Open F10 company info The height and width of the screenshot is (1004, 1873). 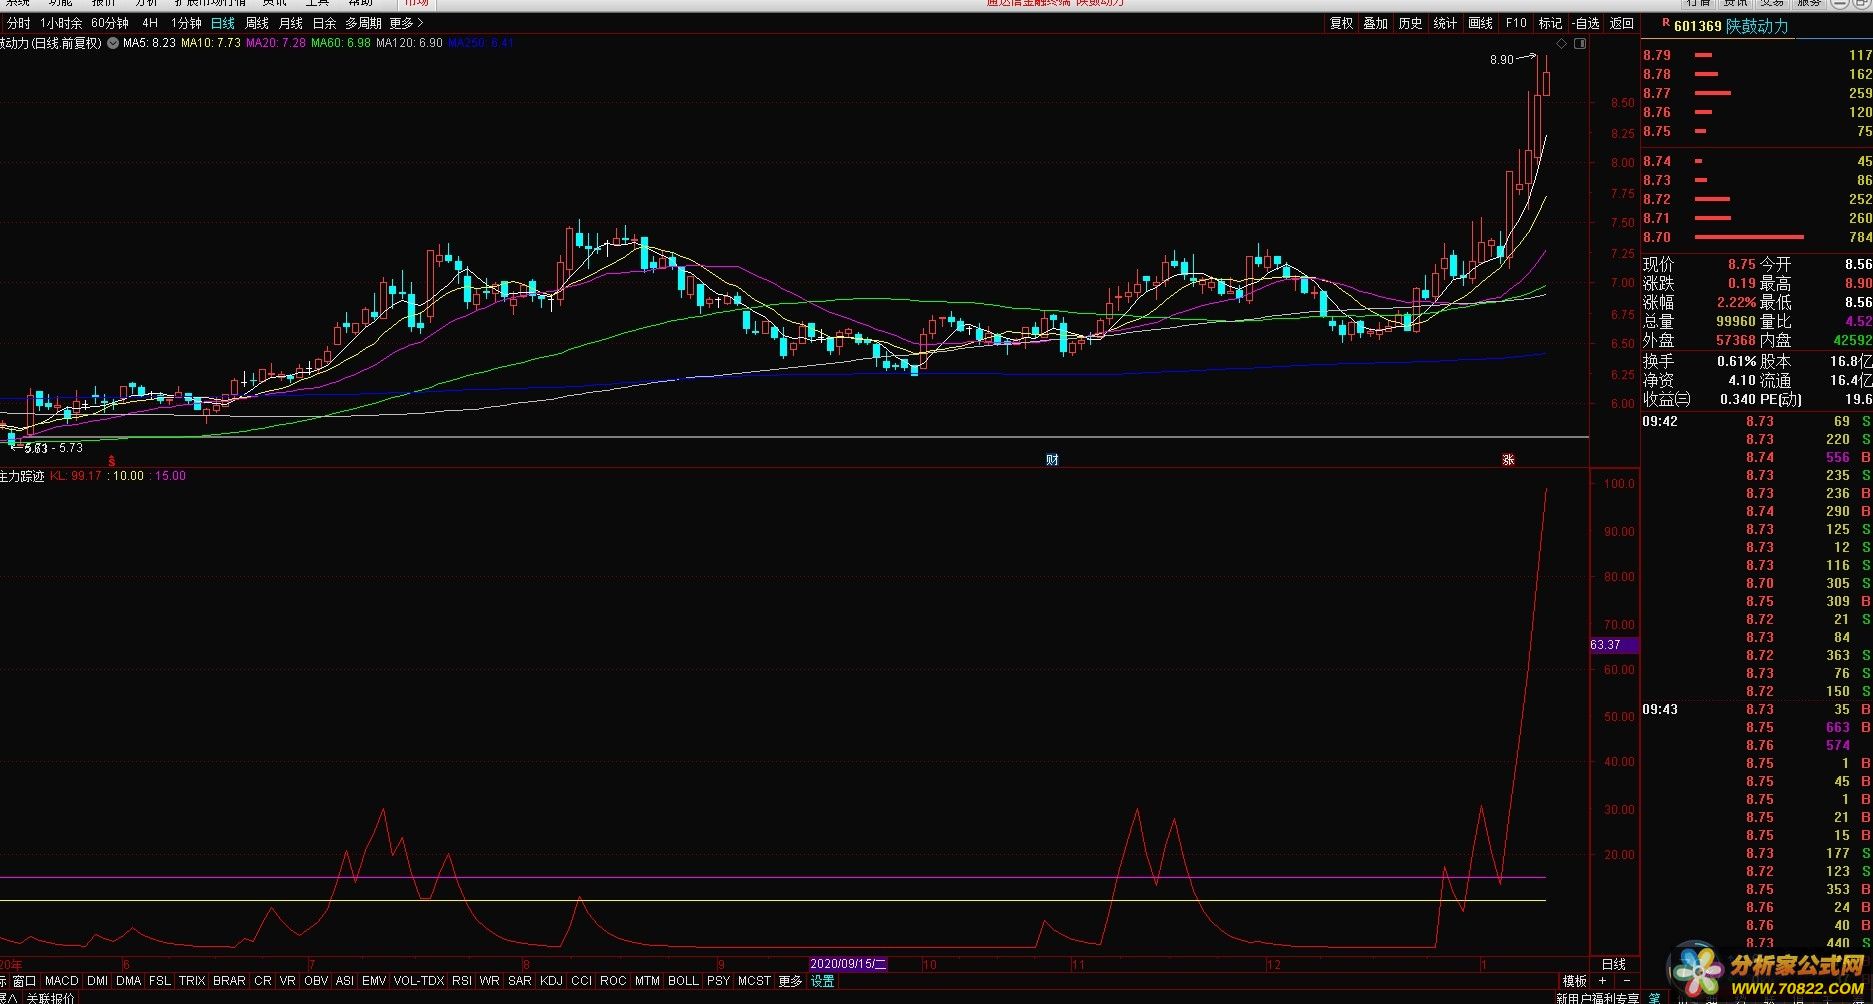coord(1516,23)
